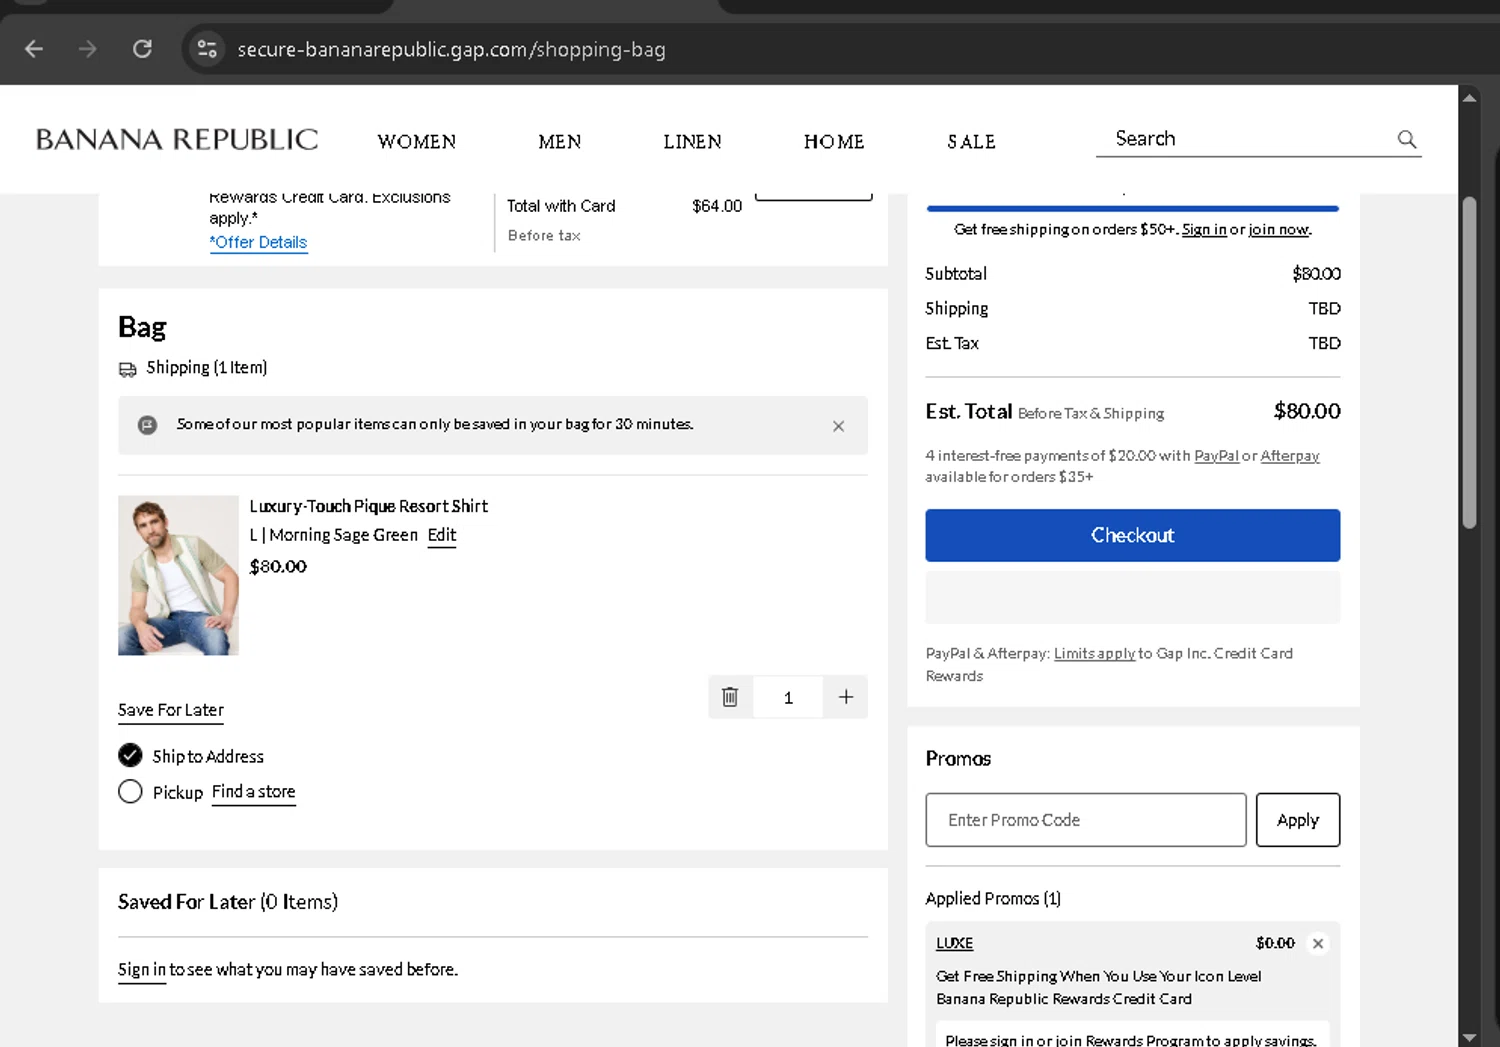Click the address bar URL

(x=451, y=49)
